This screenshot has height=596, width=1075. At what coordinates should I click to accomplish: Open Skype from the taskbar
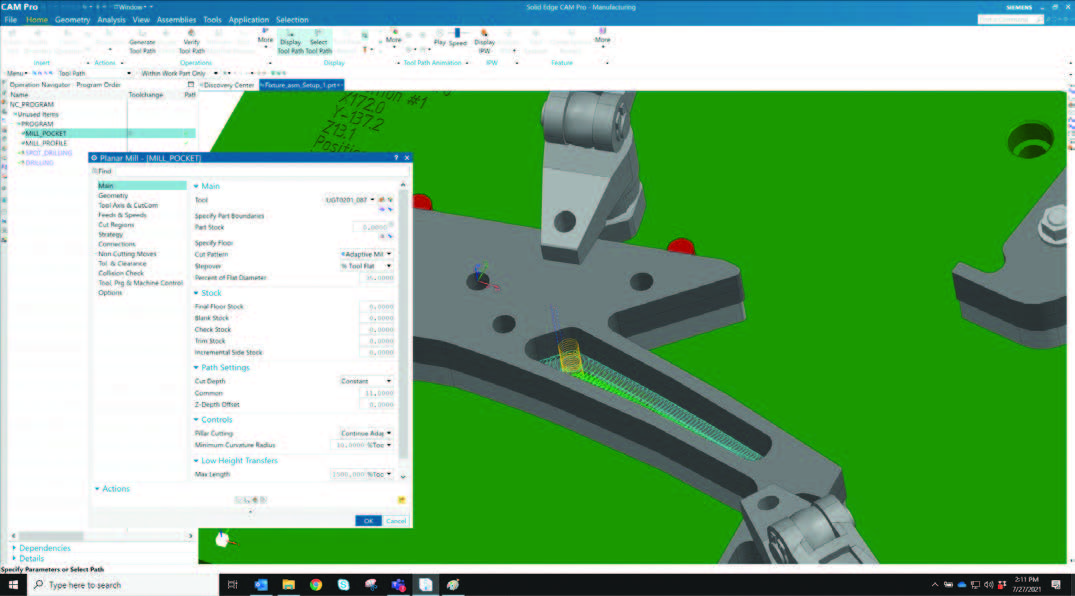tap(343, 585)
